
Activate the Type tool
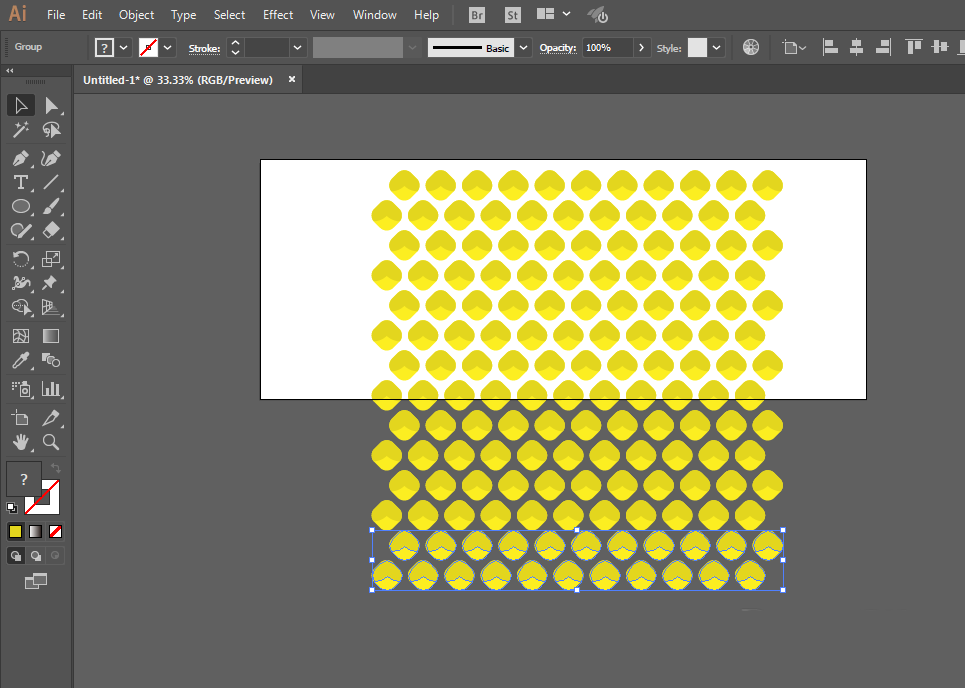[20, 182]
